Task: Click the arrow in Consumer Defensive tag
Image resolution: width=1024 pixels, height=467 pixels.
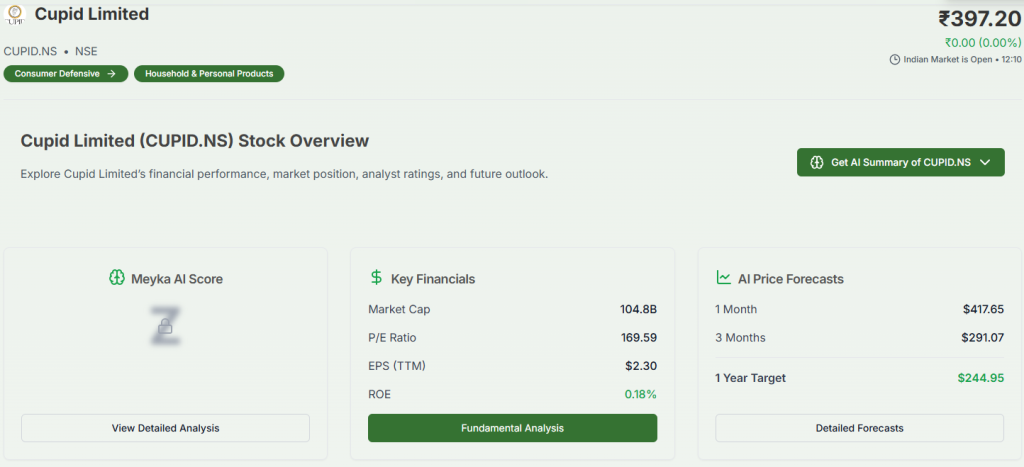Action: 112,74
